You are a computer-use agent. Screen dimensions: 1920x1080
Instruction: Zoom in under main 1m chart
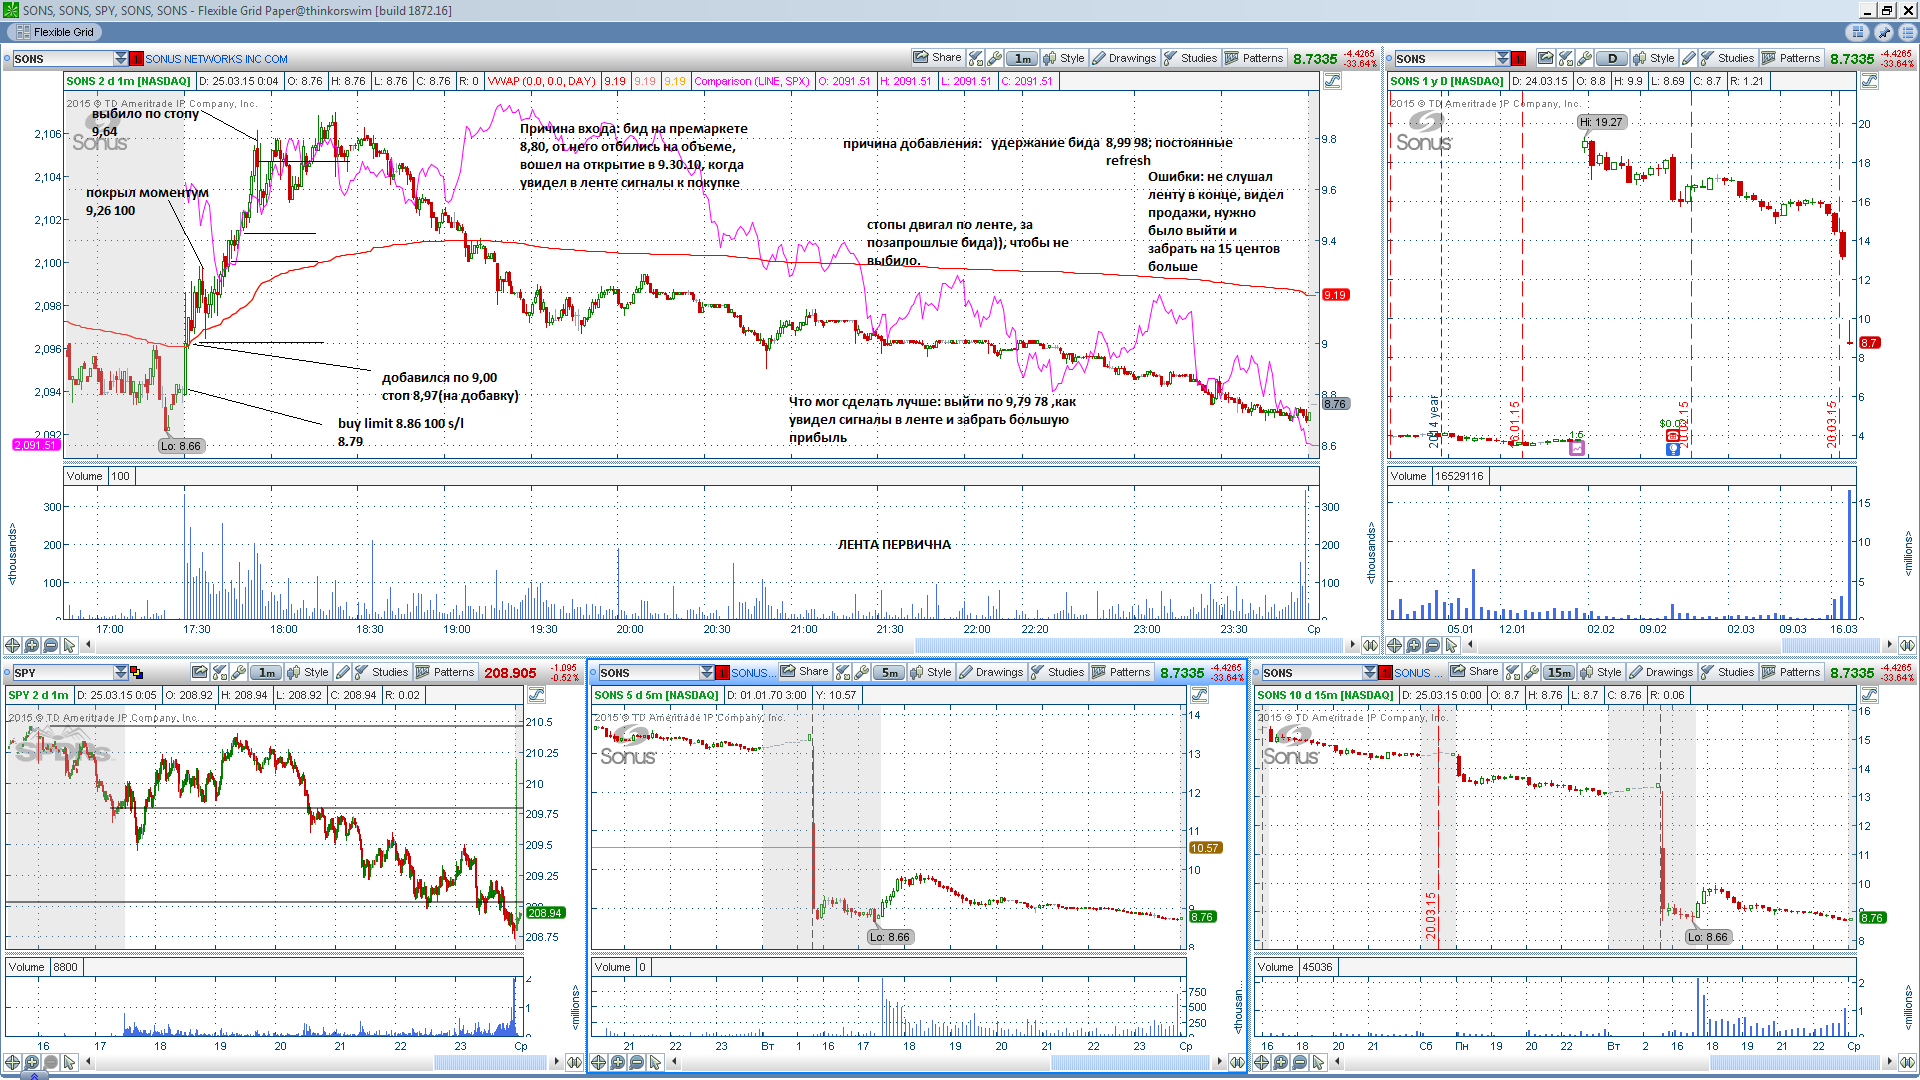[x=32, y=645]
